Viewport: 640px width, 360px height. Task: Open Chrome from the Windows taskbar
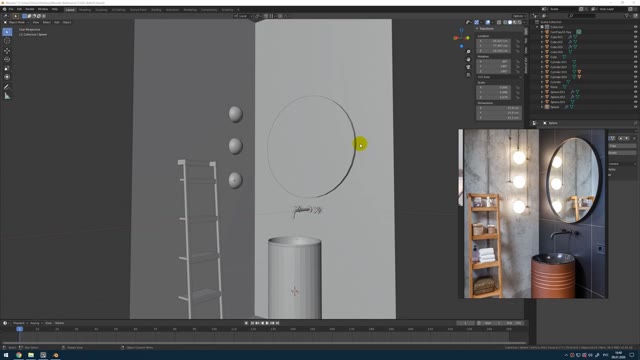[19, 355]
